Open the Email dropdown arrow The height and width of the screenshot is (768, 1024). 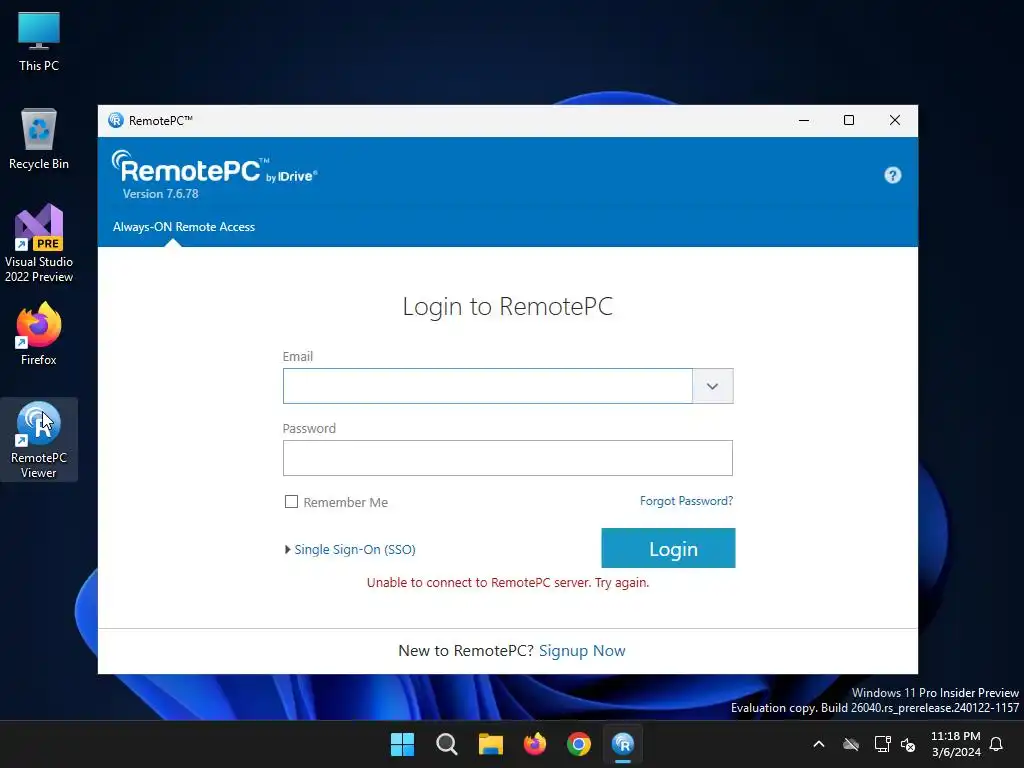point(712,386)
